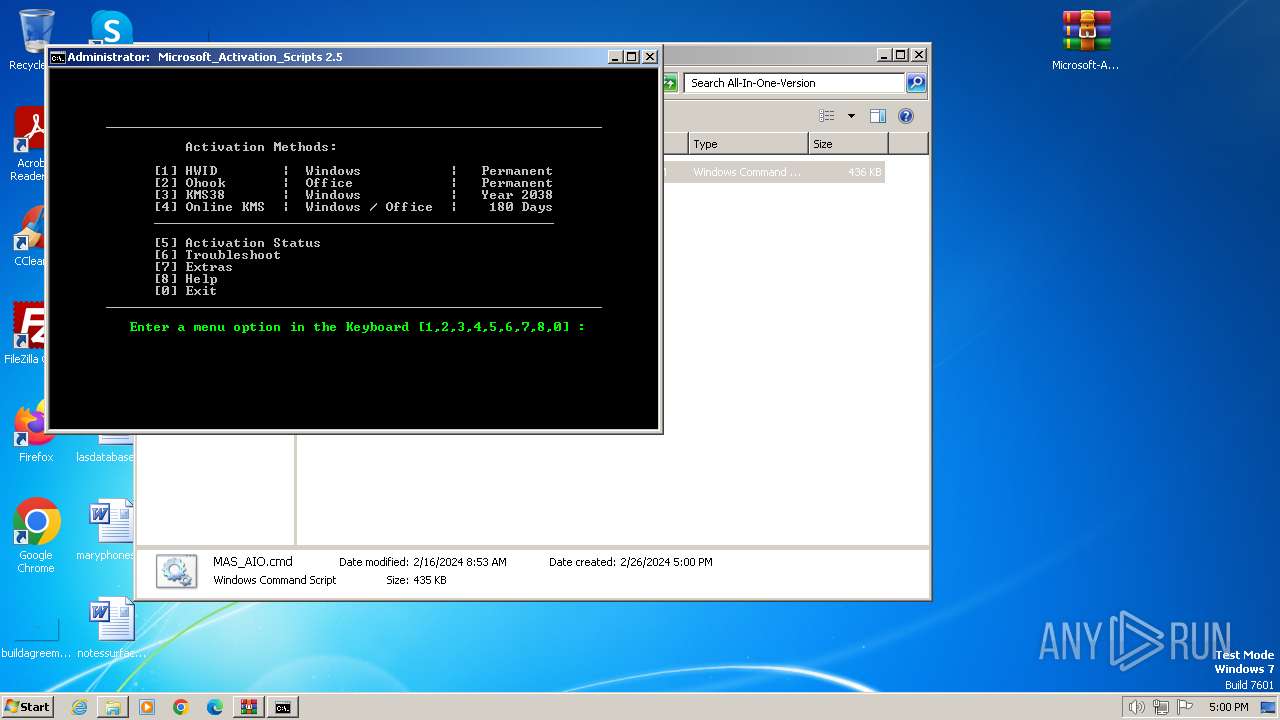Click the MAS_AIO.cmd filename in details pane
The image size is (1280, 720).
coord(253,562)
